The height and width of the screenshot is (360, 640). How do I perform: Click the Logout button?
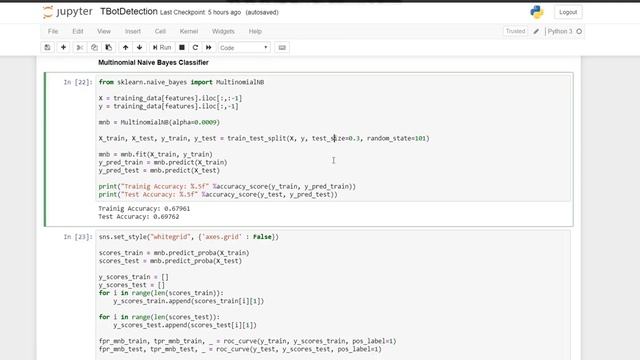point(568,12)
